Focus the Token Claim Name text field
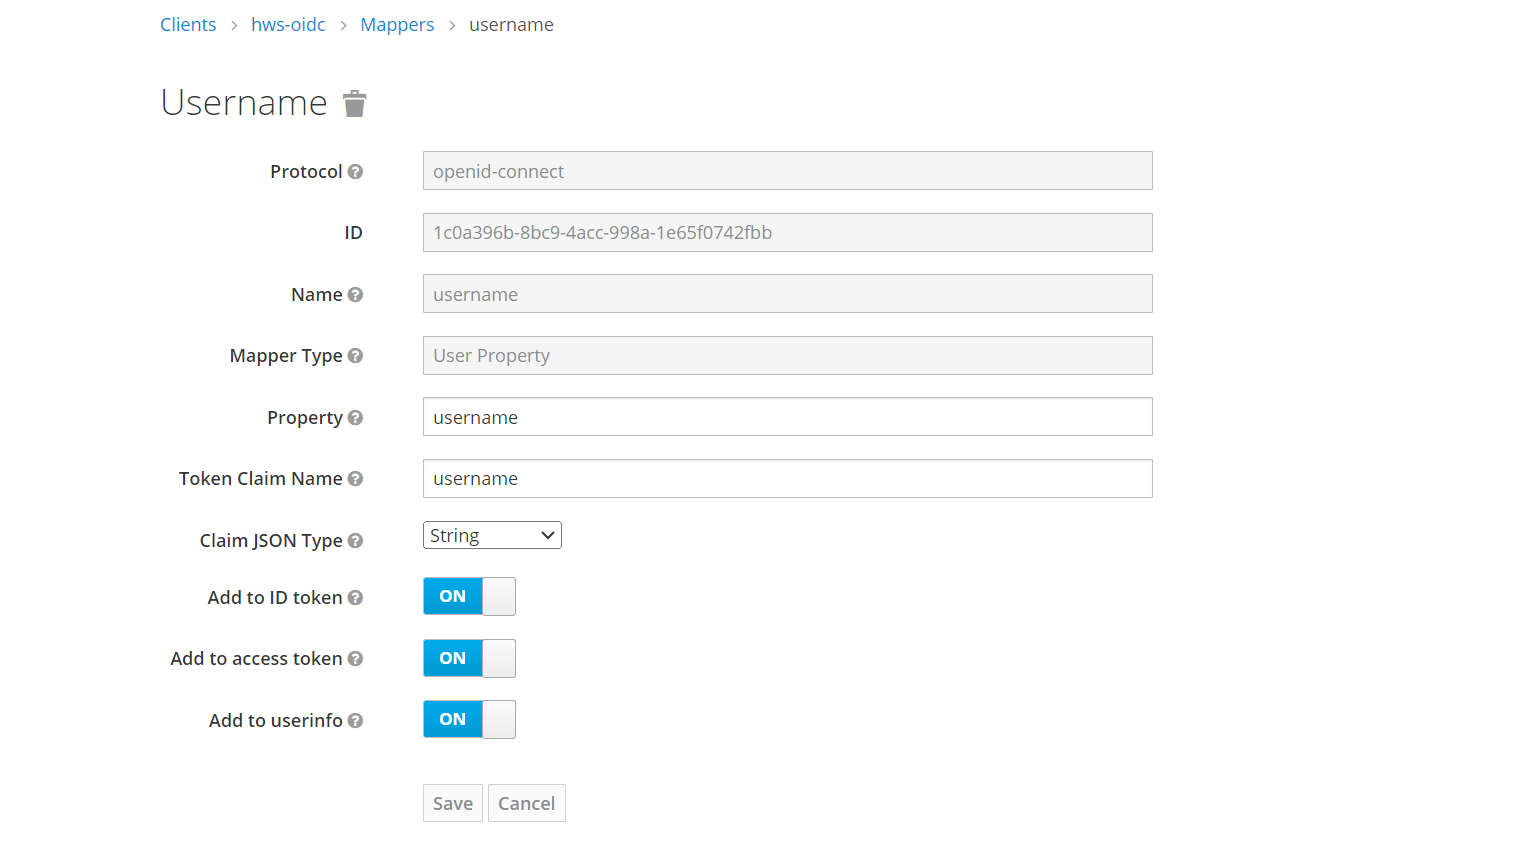The height and width of the screenshot is (850, 1520). tap(787, 479)
